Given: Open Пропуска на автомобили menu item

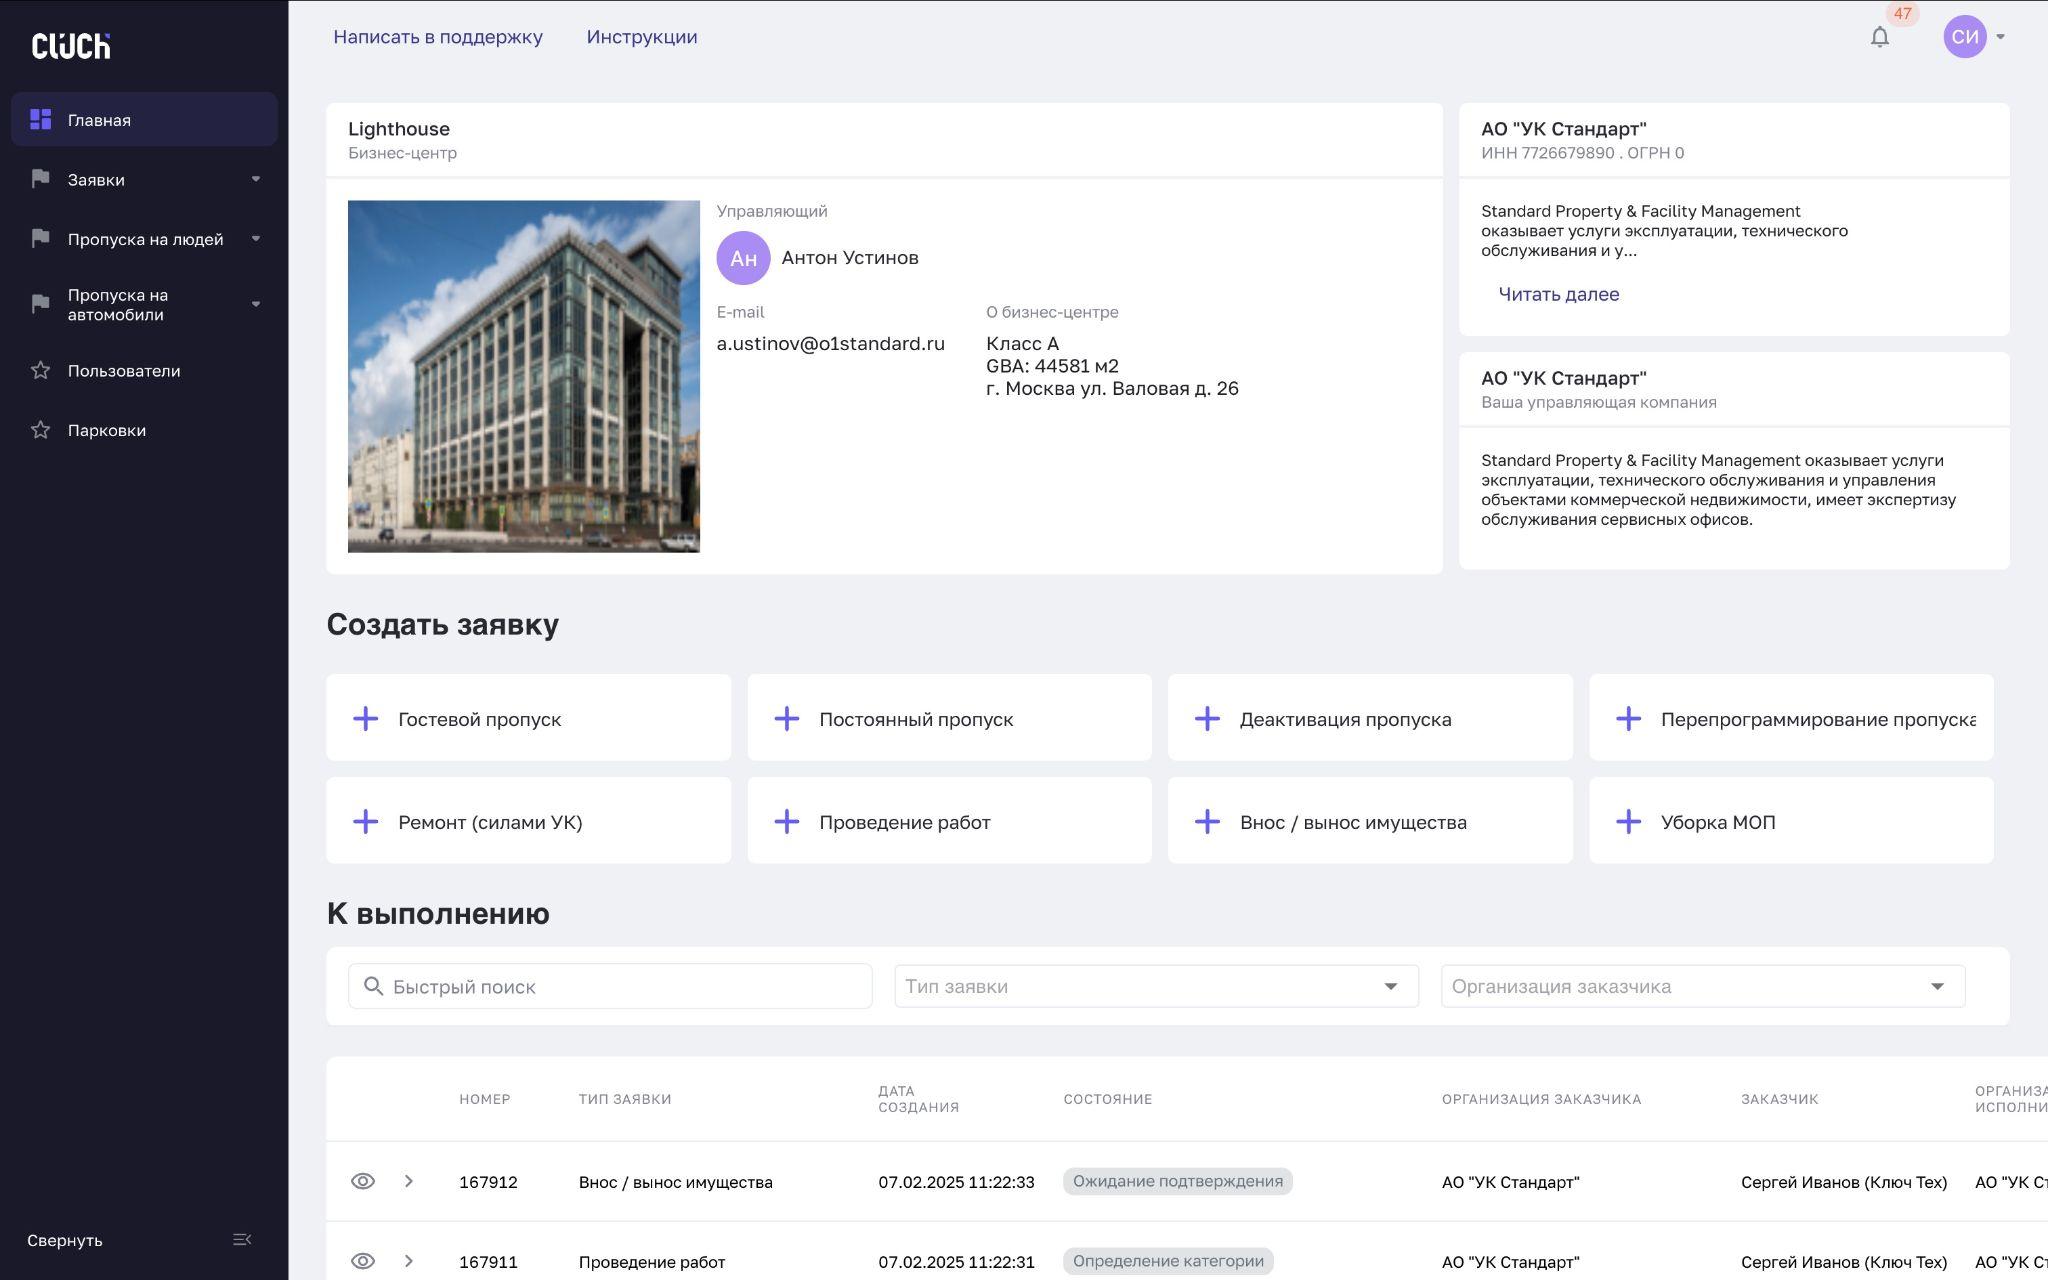Looking at the screenshot, I should pyautogui.click(x=144, y=304).
